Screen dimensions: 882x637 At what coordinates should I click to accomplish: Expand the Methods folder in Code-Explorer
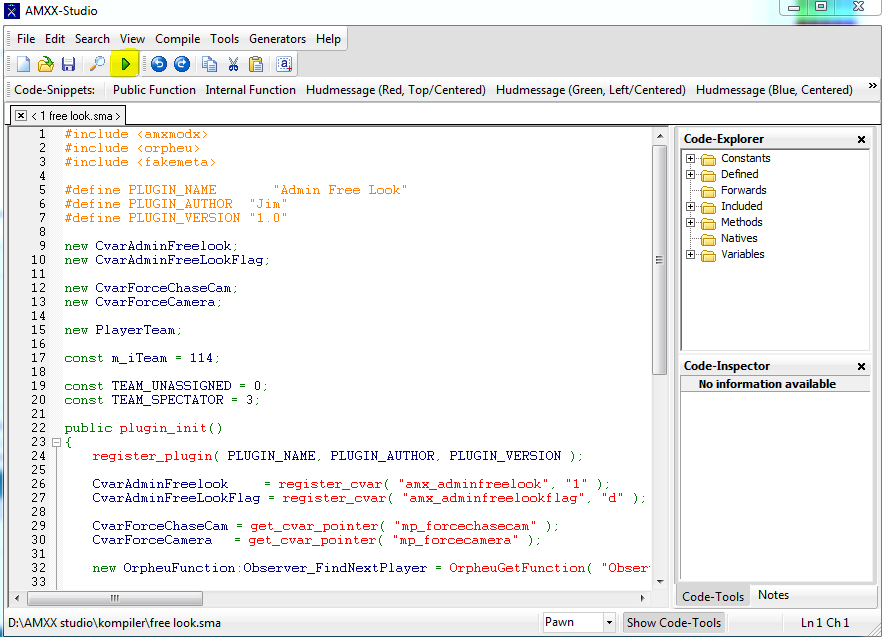(x=690, y=223)
